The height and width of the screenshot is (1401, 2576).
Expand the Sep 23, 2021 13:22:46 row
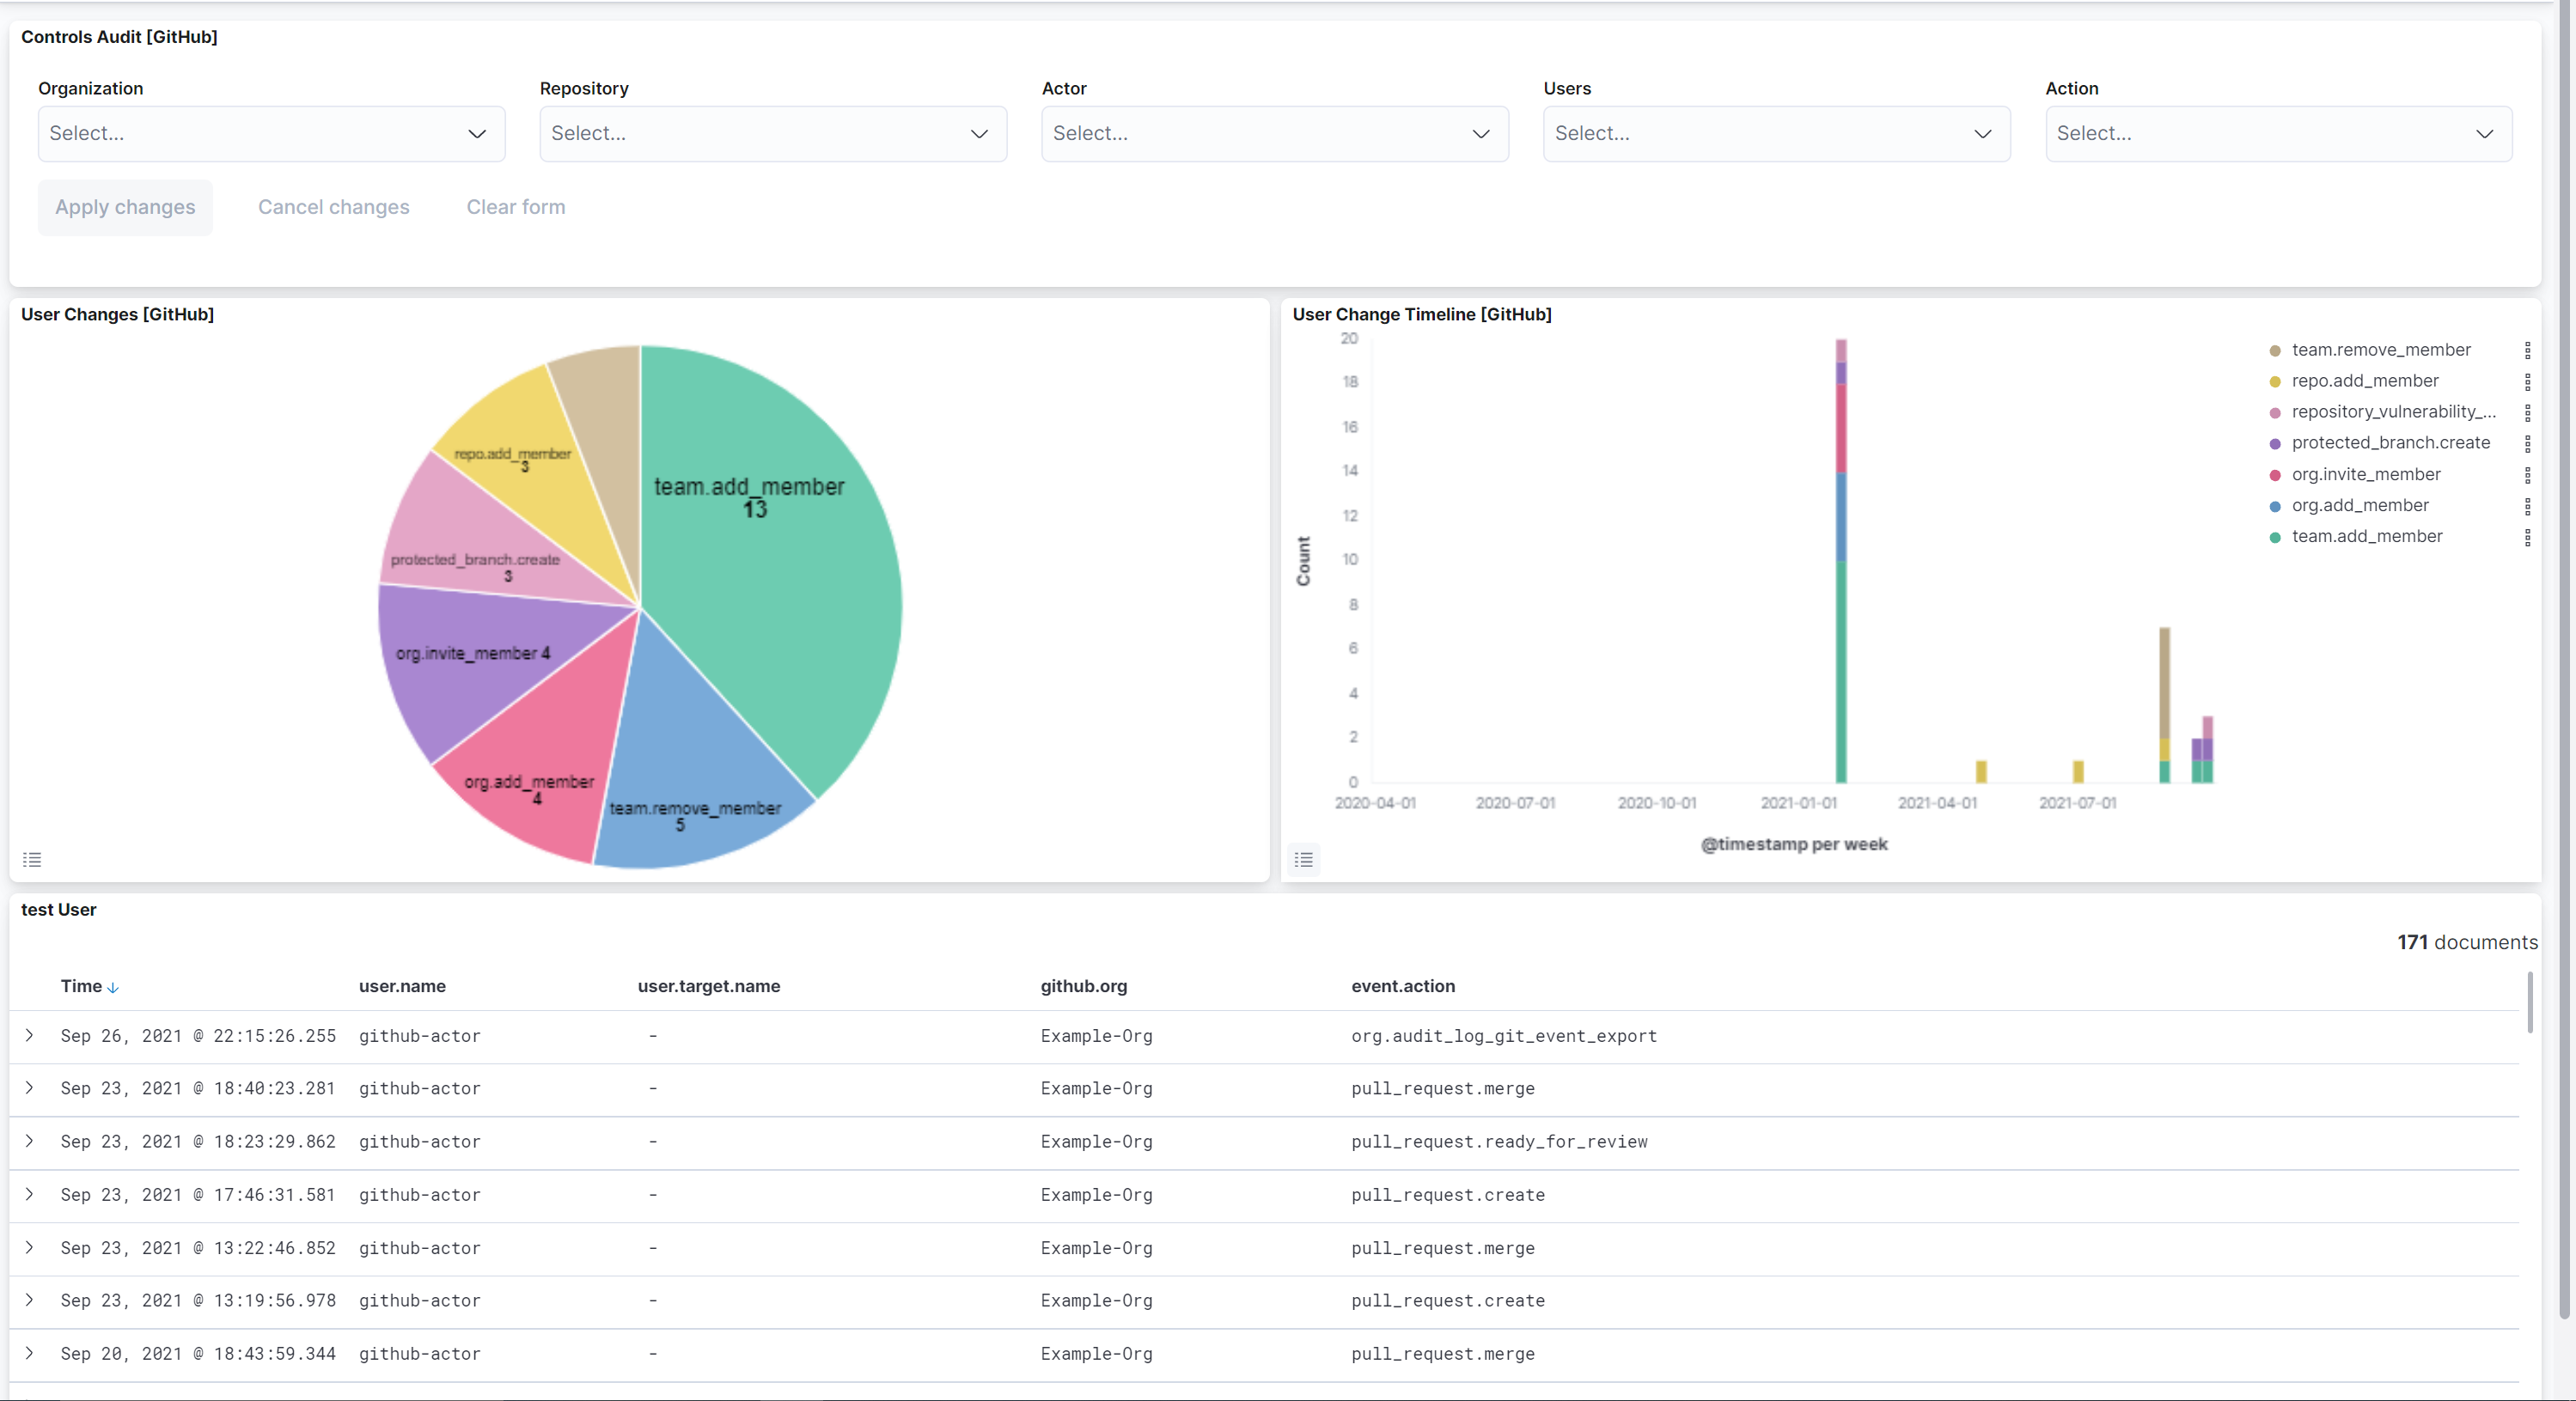(x=30, y=1247)
